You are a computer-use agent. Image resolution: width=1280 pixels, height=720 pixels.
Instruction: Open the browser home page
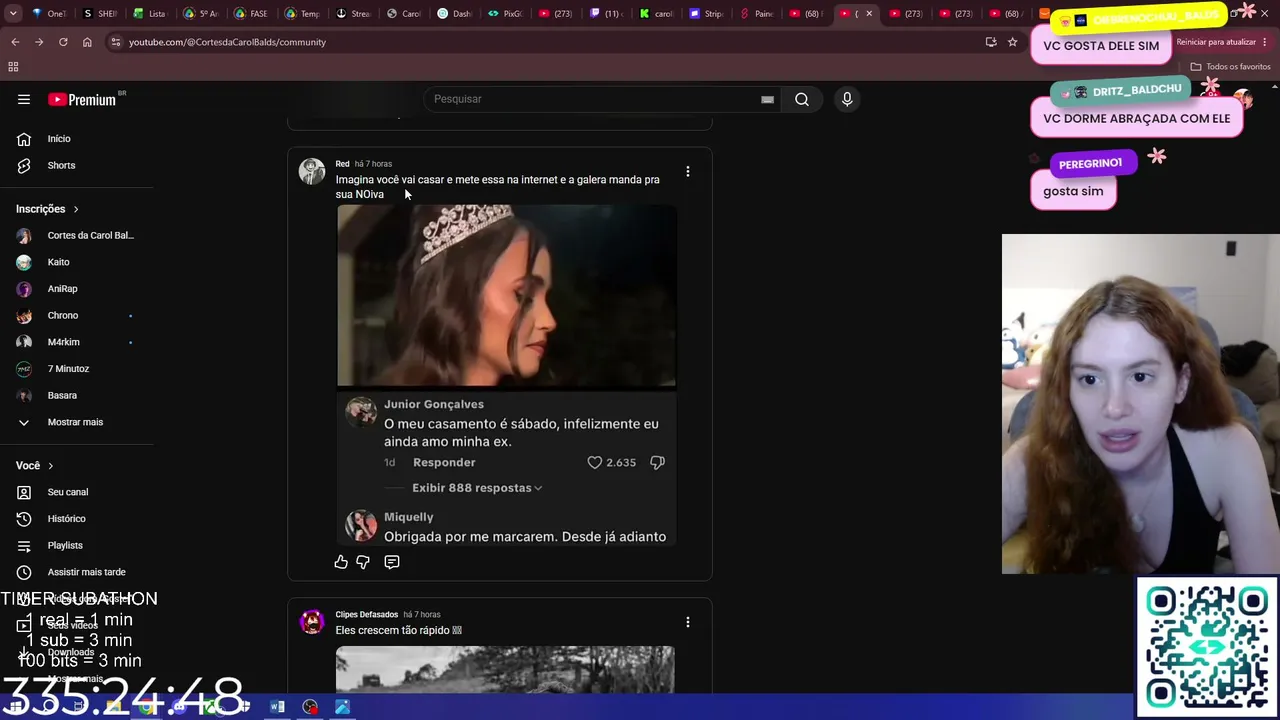tap(87, 42)
